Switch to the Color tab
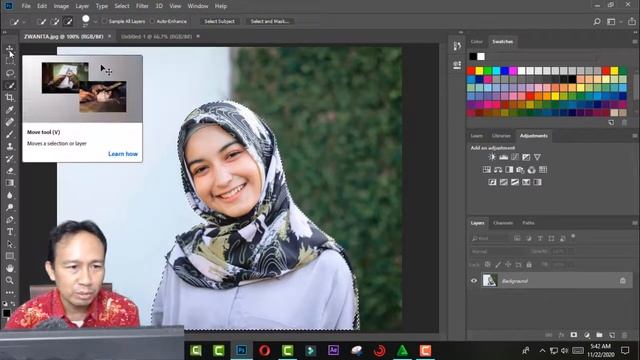640x360 pixels. click(476, 42)
